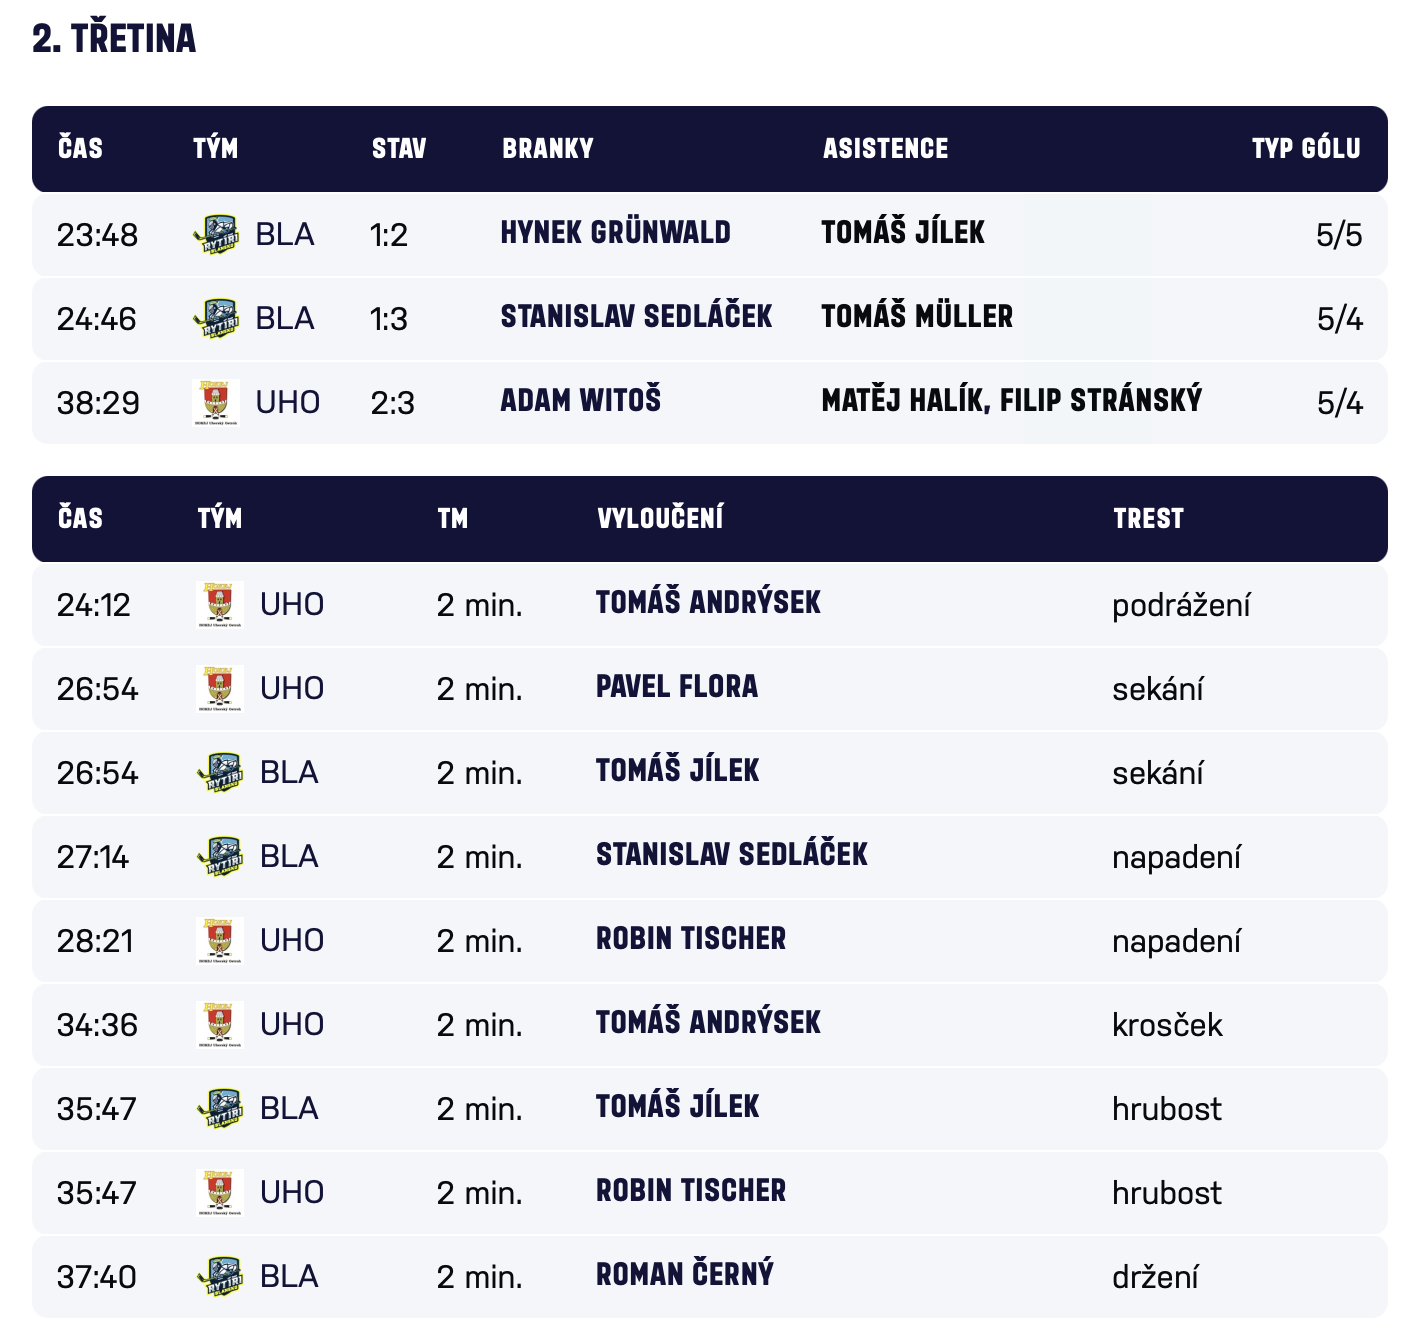Open goal scorer Hynek Grünwald's profile
1418x1334 pixels.
(x=615, y=233)
